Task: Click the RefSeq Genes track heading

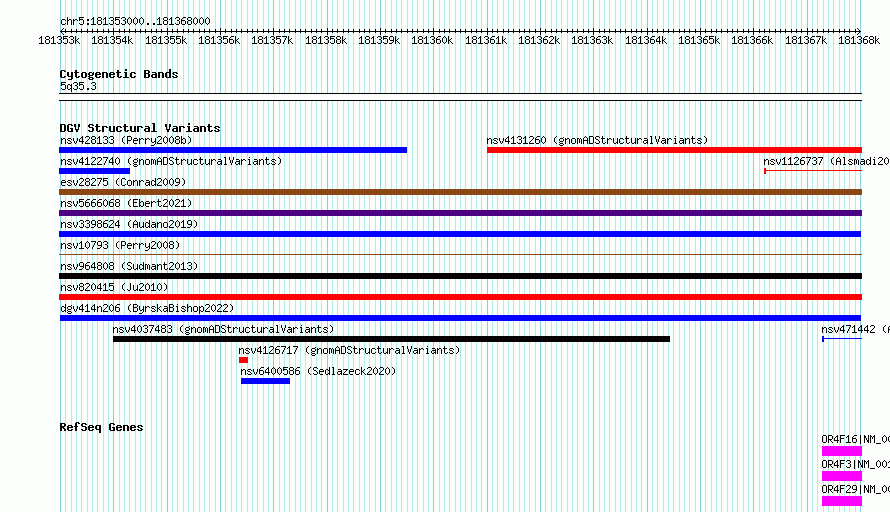Action: click(101, 427)
